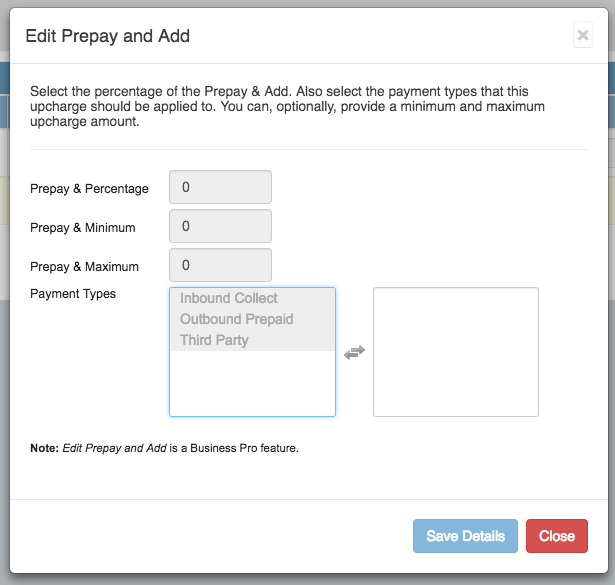Select Outbound Prepaid in the list

point(237,319)
